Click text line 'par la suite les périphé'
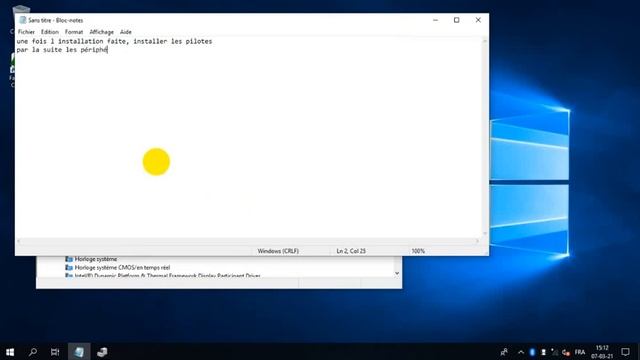 tap(62, 50)
